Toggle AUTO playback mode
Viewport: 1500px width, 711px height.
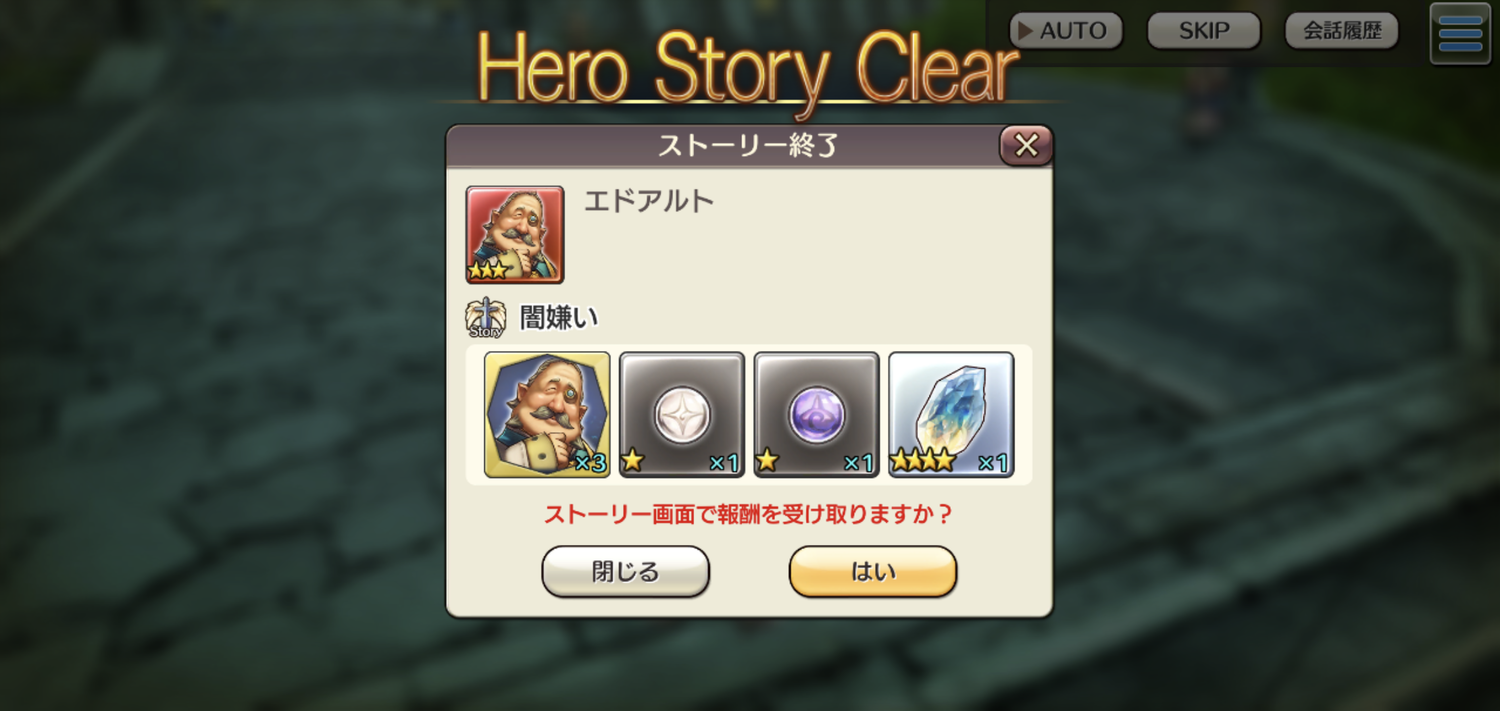[x=1066, y=31]
